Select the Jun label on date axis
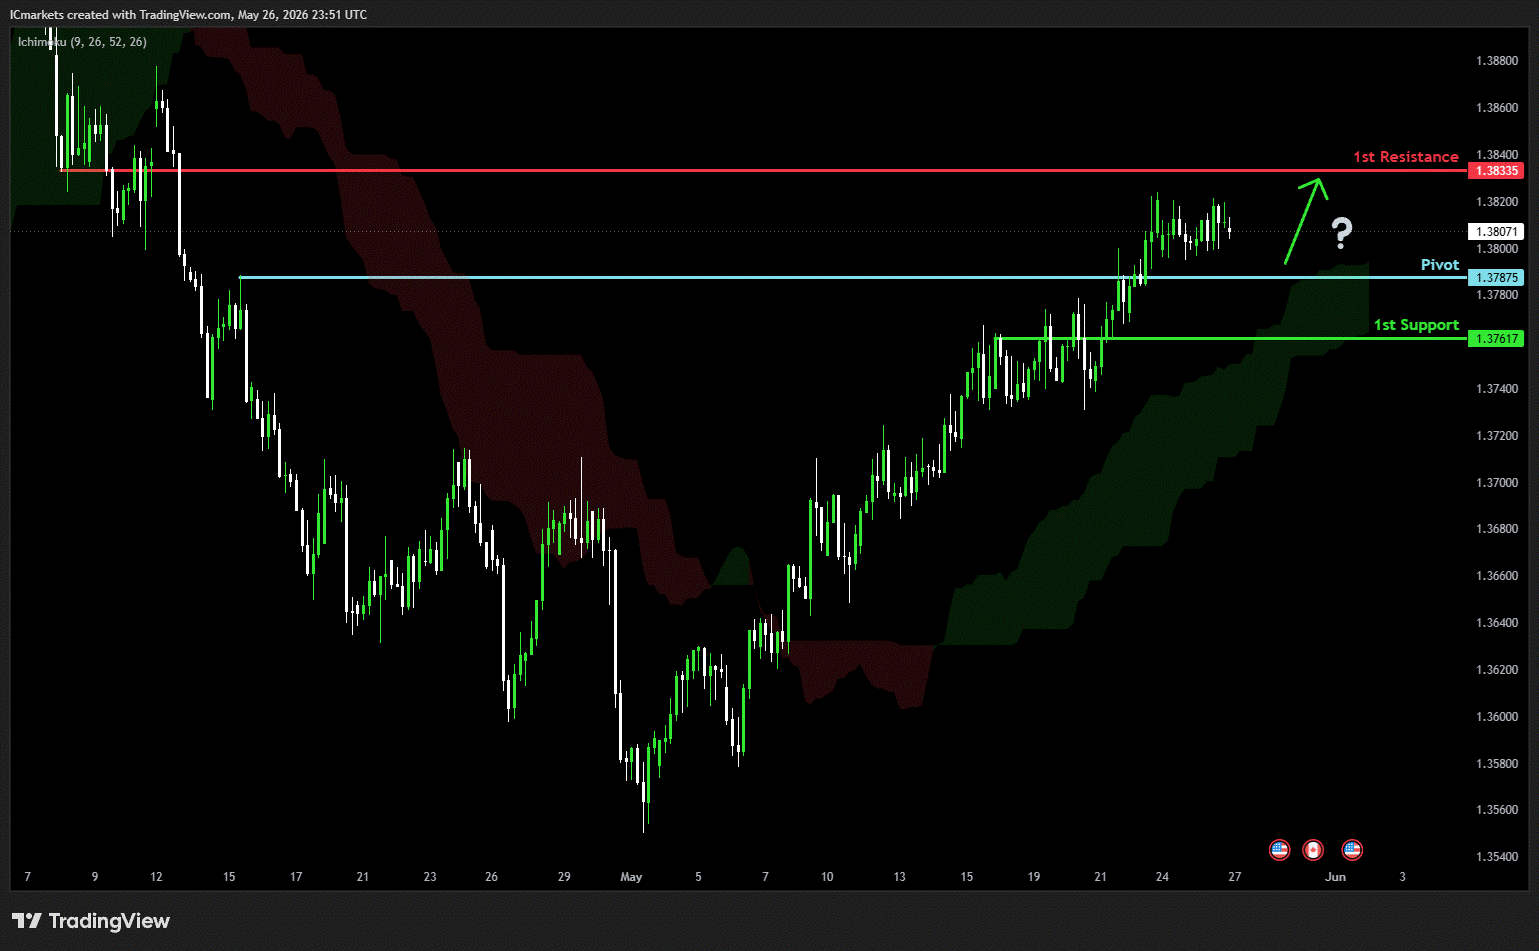 (1335, 877)
